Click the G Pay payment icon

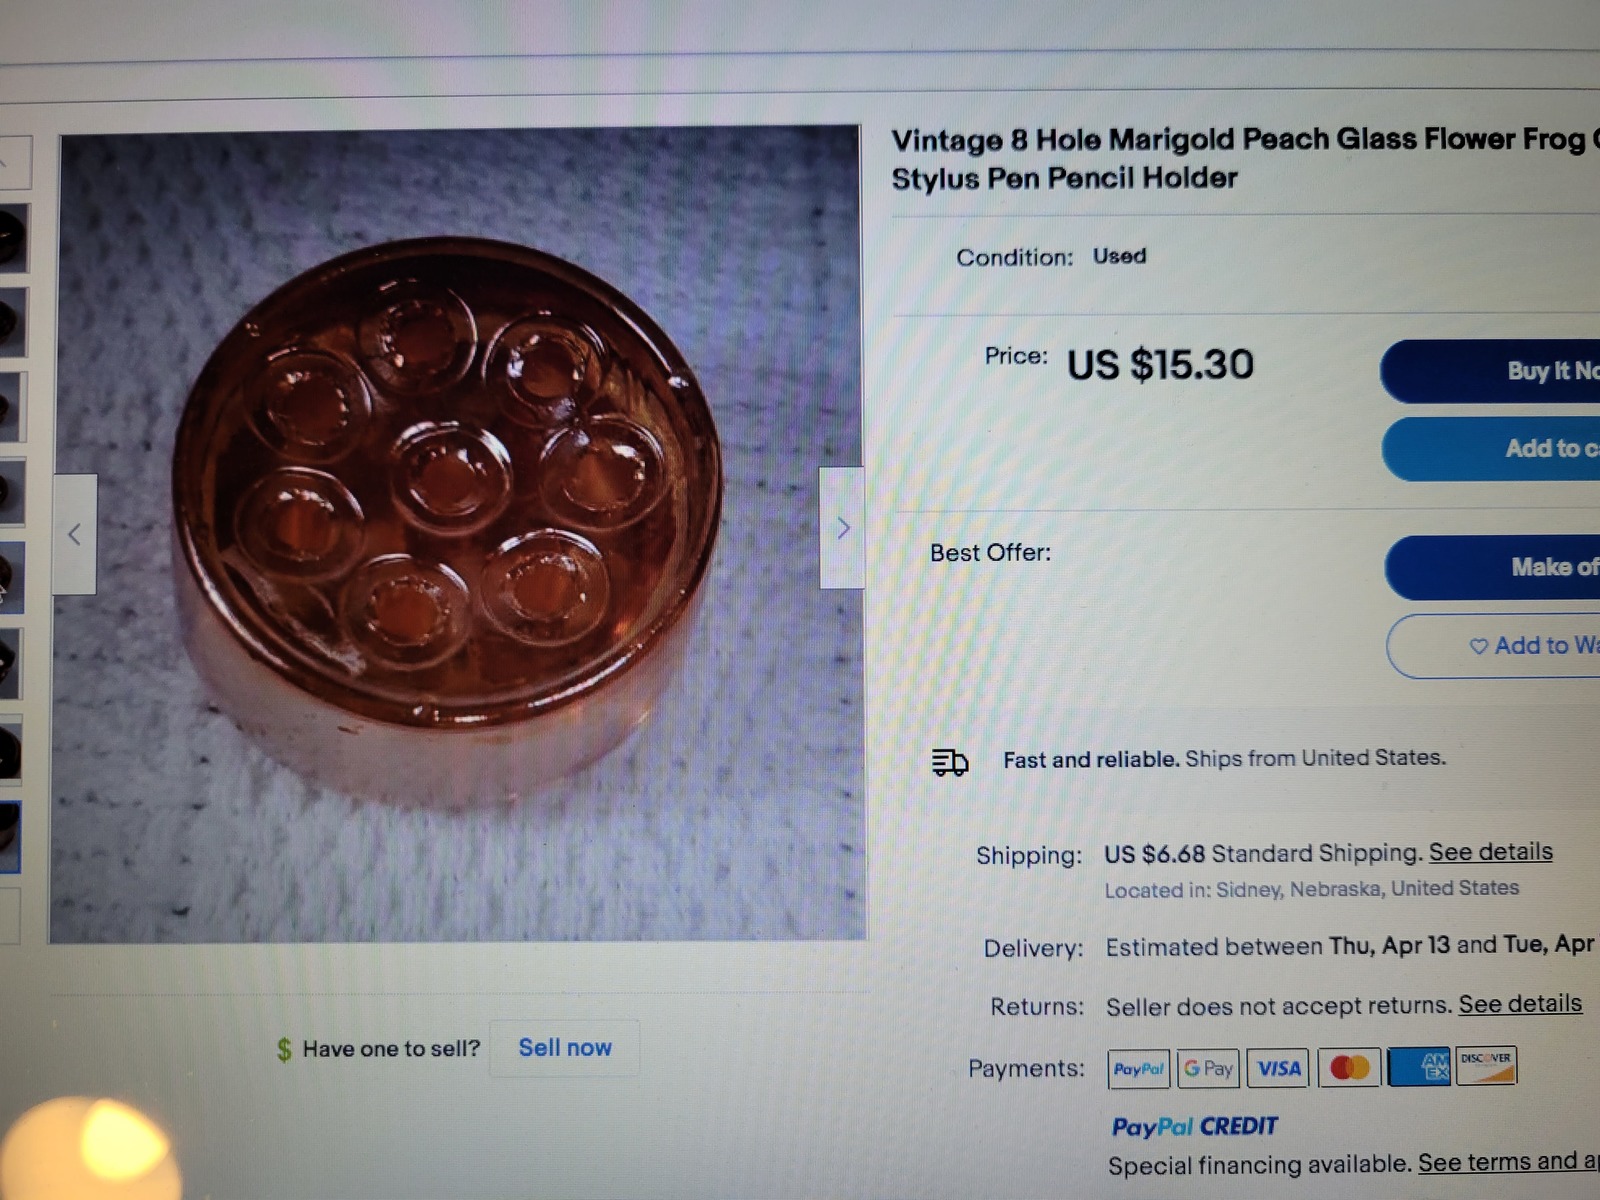[x=1208, y=1068]
